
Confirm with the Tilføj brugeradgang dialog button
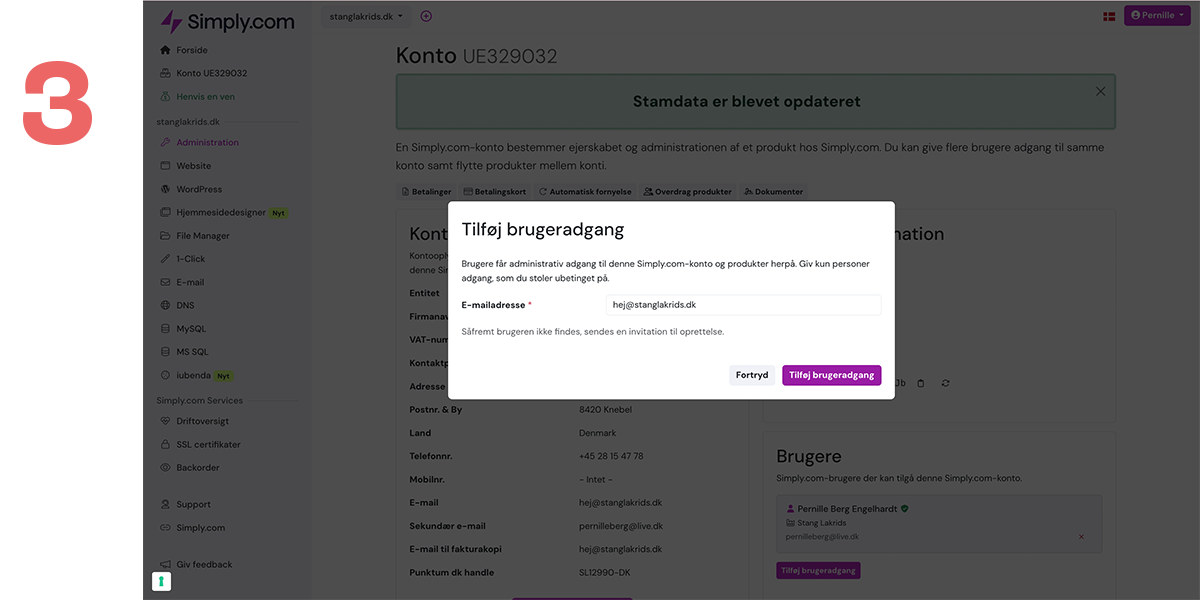[x=831, y=375]
